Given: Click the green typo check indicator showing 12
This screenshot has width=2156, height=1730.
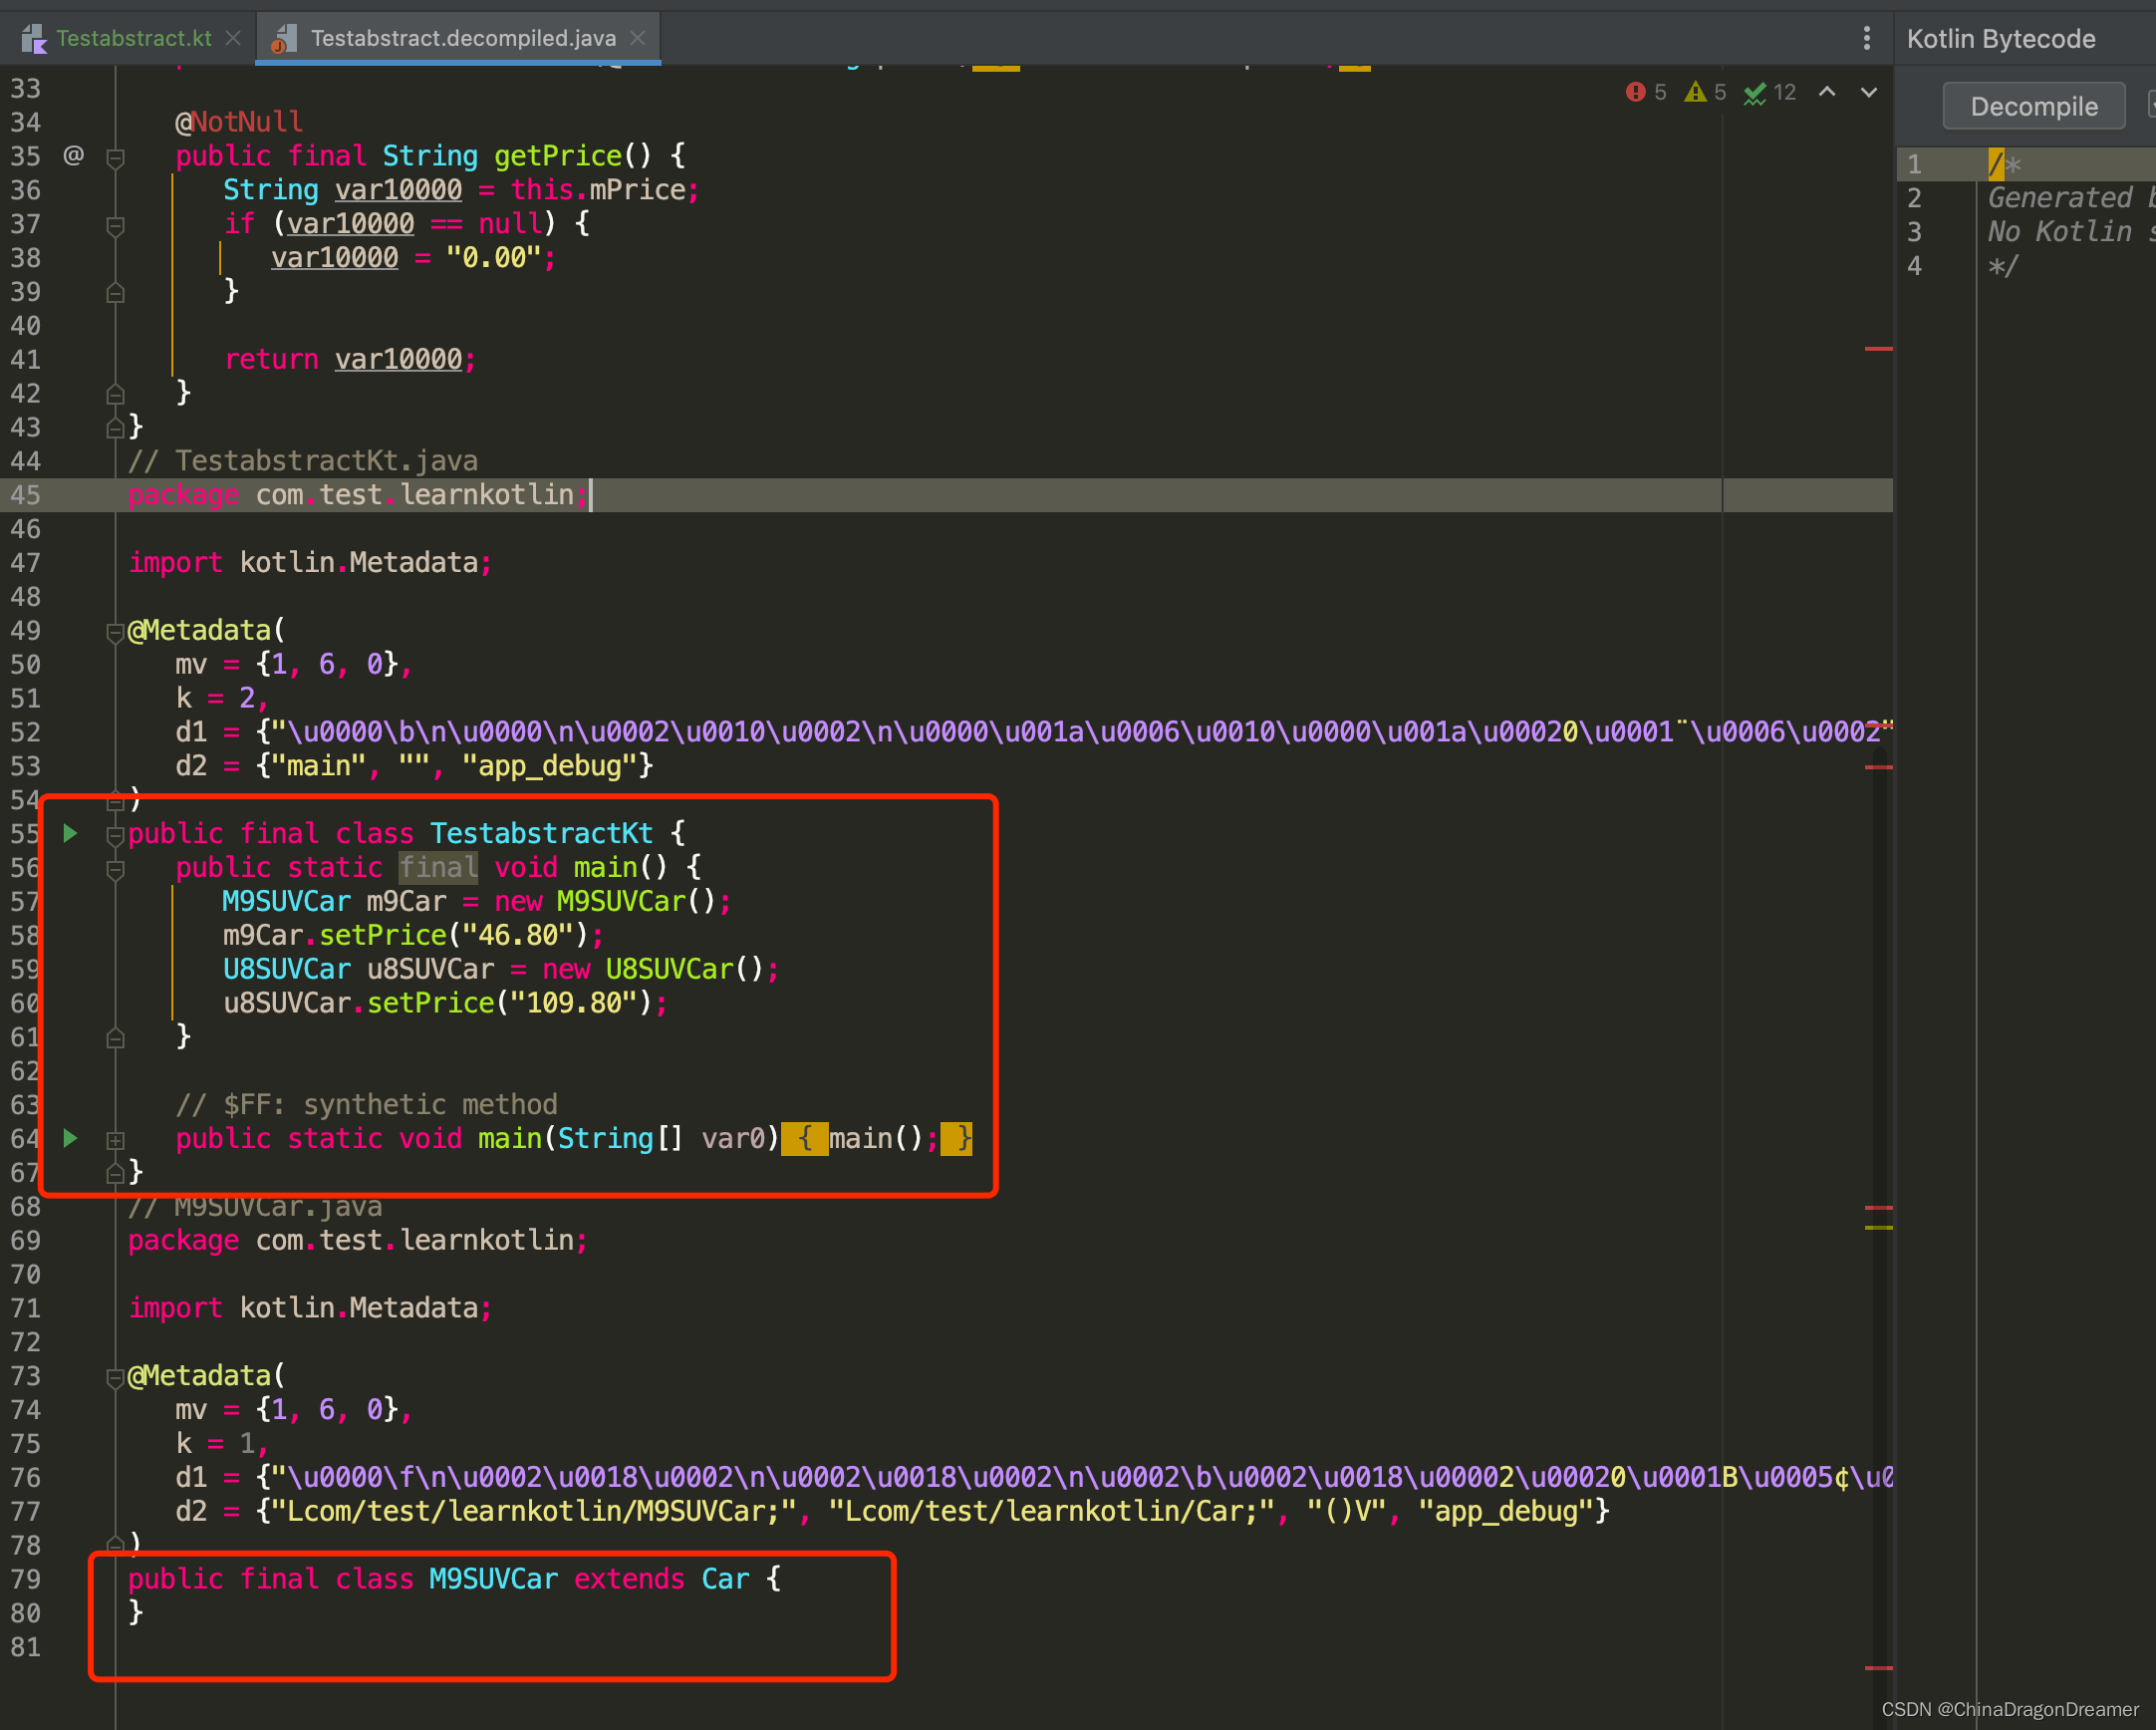Looking at the screenshot, I should pyautogui.click(x=1770, y=92).
